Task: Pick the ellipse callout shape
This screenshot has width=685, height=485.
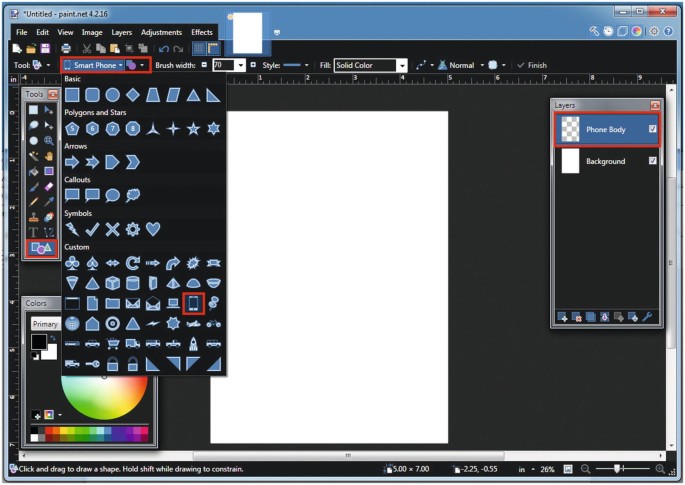Action: (x=112, y=195)
